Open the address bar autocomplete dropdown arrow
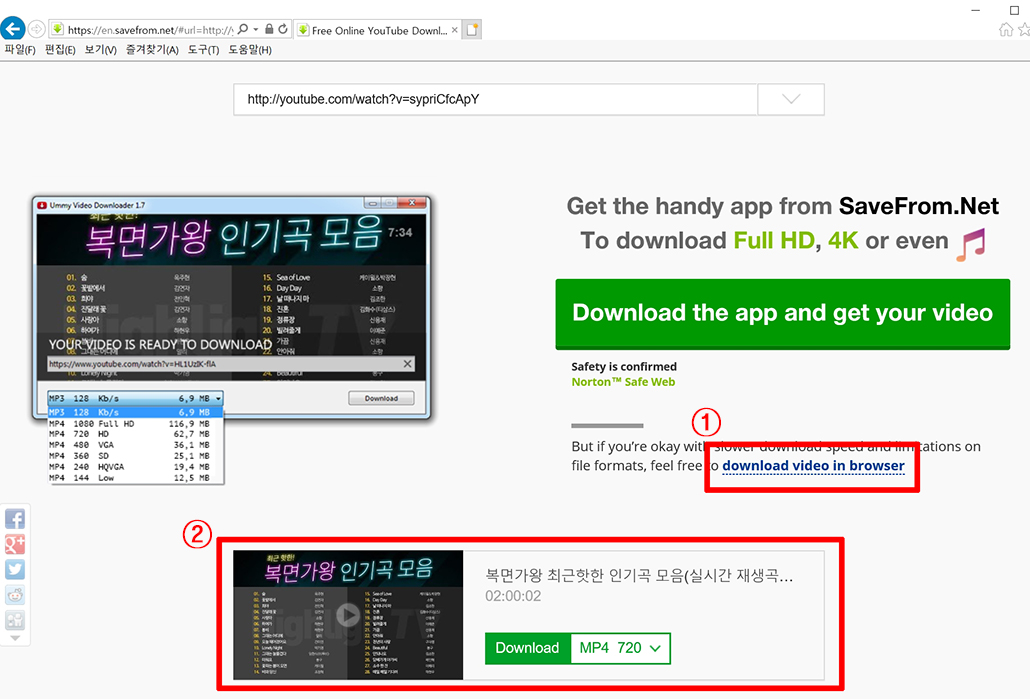Screen dimensions: 1030x699 [256, 30]
